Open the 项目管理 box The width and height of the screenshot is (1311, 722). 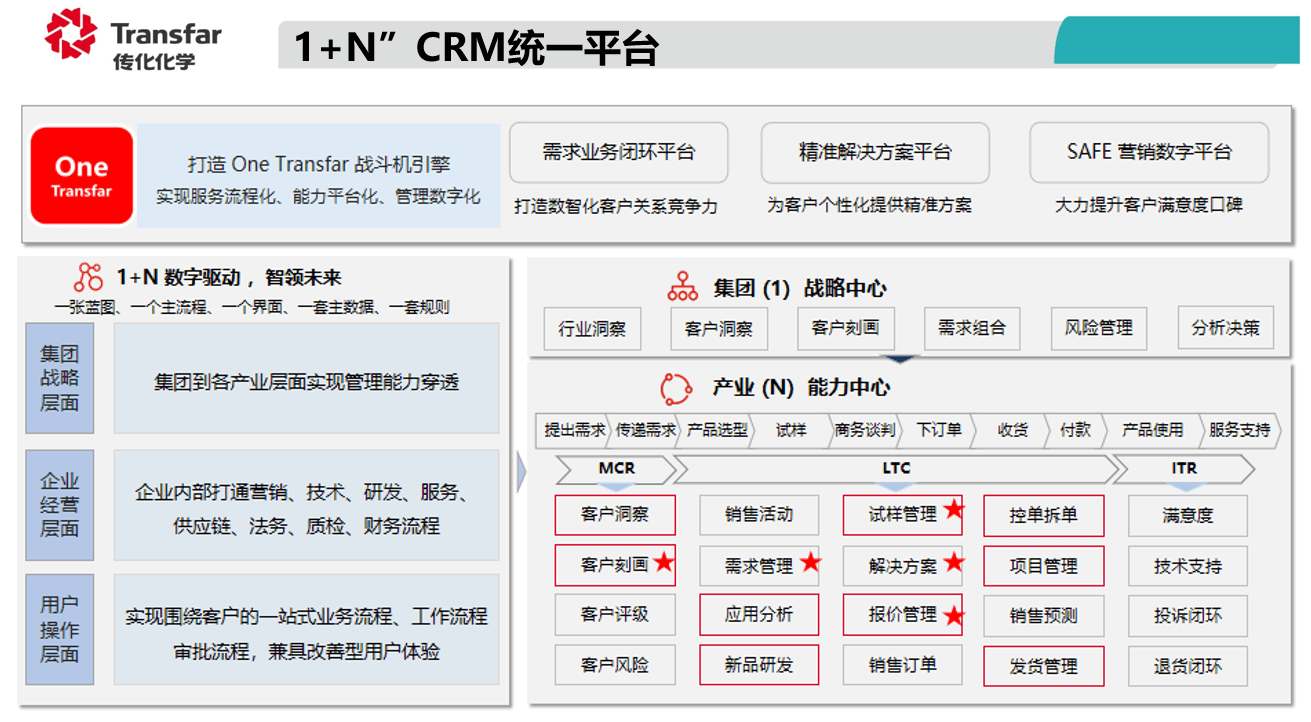pyautogui.click(x=1044, y=566)
